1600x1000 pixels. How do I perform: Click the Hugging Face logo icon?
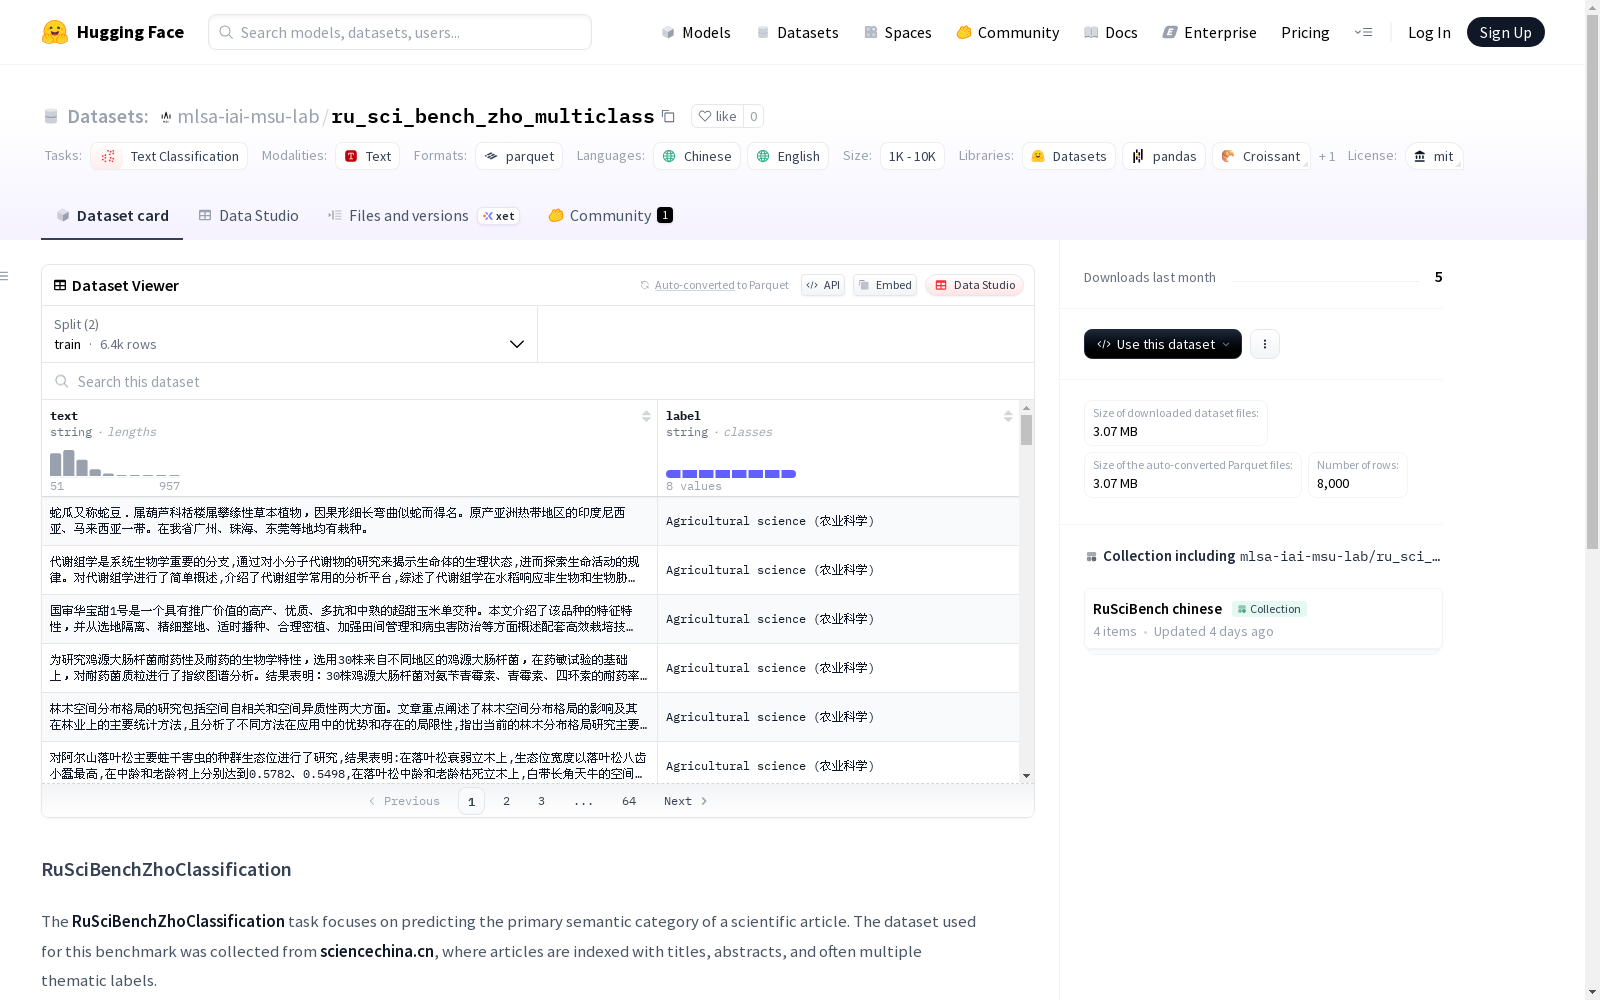pyautogui.click(x=55, y=32)
